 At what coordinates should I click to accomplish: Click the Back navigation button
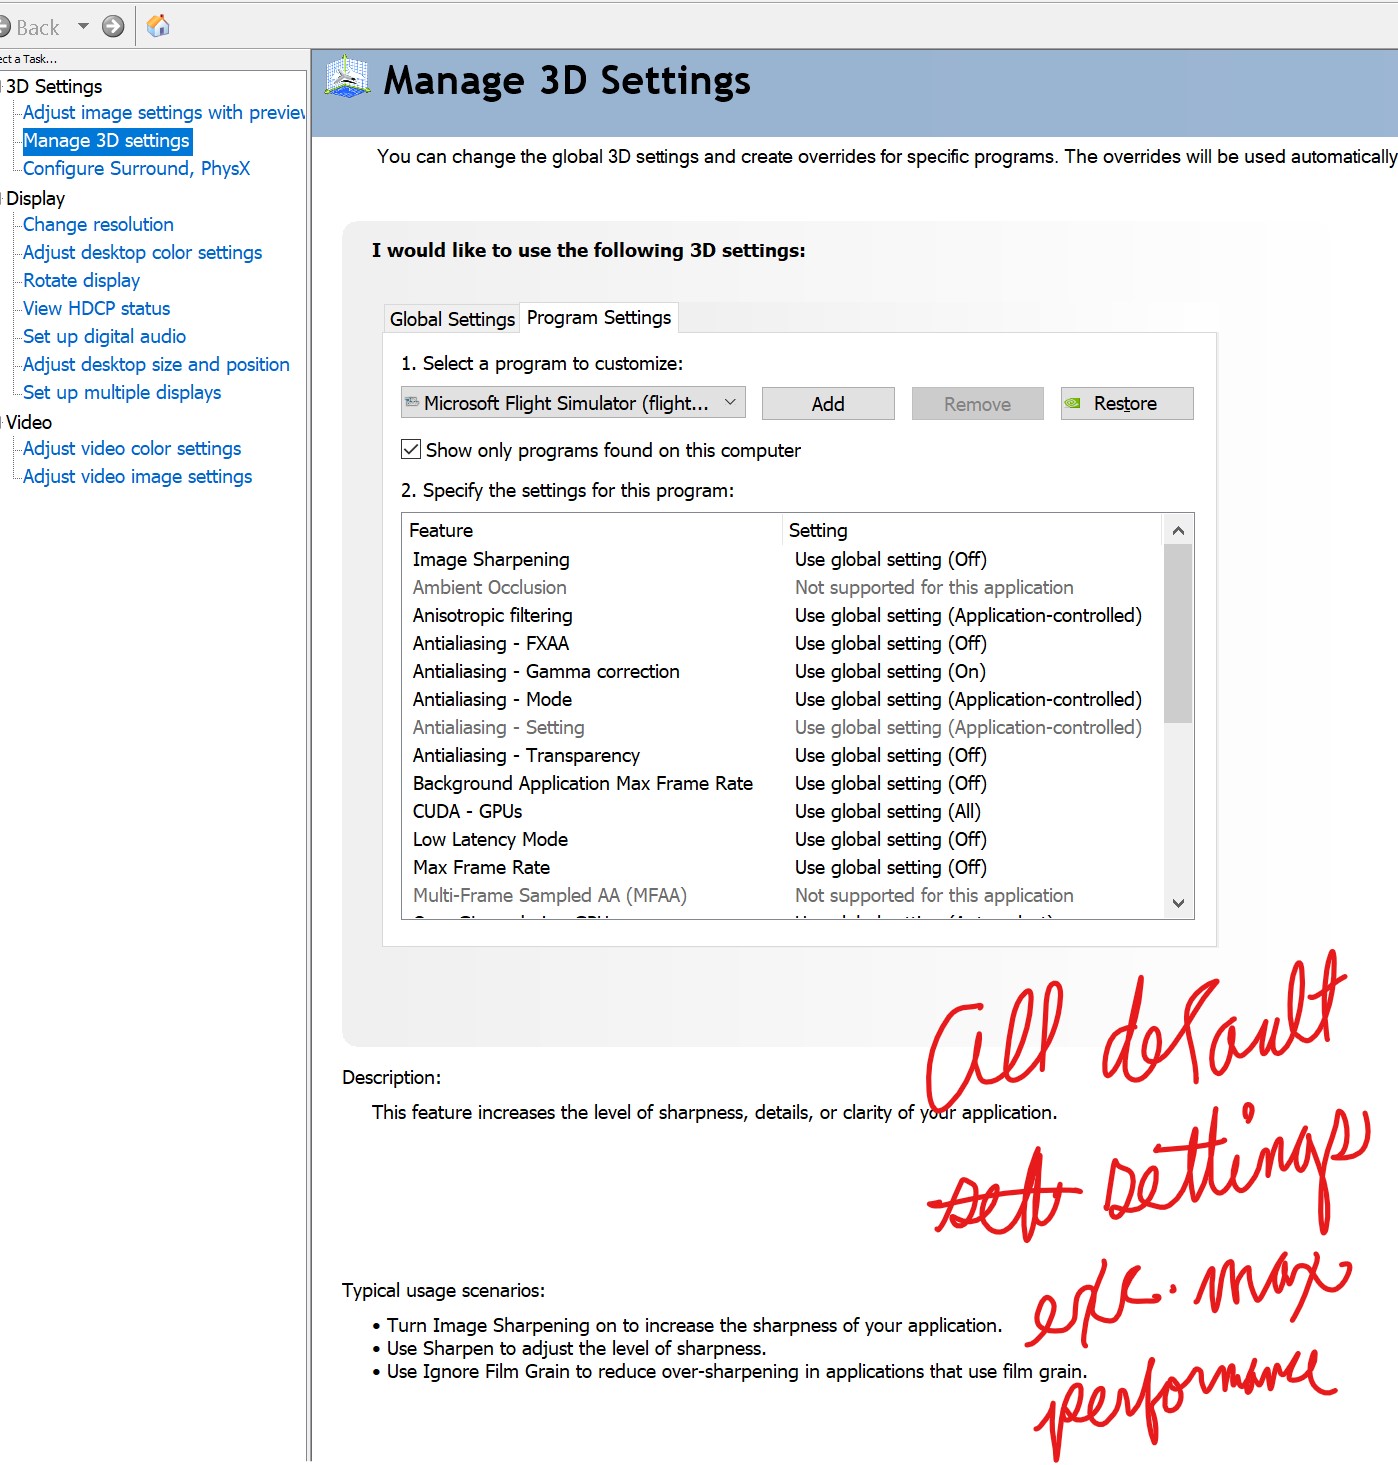coord(30,27)
